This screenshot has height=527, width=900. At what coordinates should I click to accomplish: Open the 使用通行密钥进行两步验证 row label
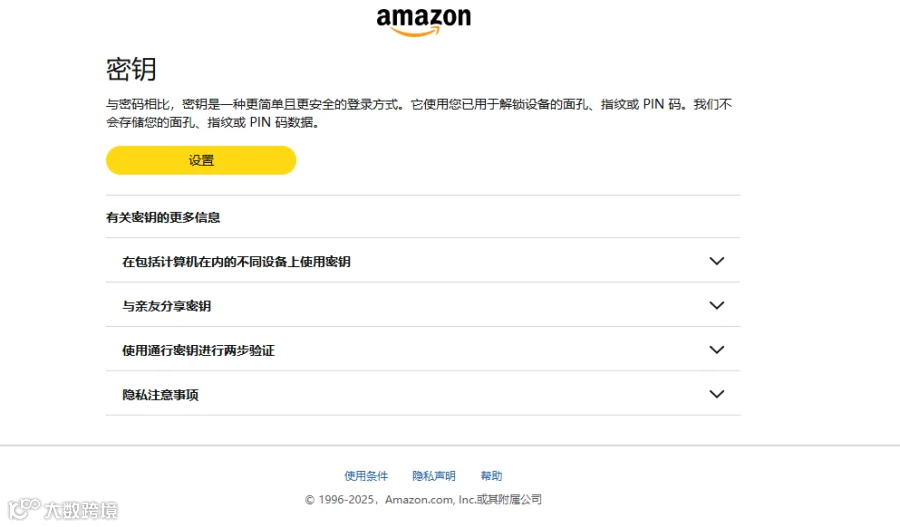pos(198,350)
